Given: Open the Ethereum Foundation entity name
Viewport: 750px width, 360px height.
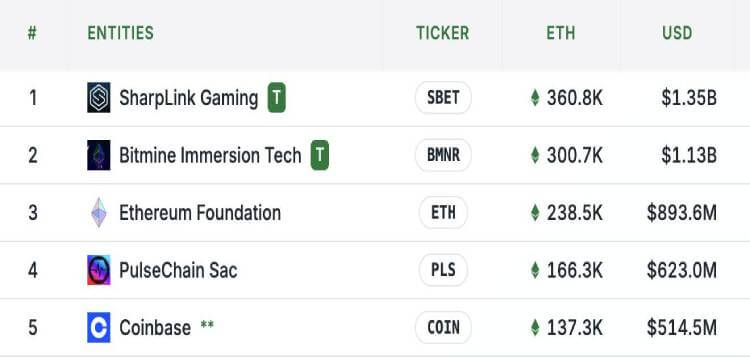Looking at the screenshot, I should pos(200,213).
